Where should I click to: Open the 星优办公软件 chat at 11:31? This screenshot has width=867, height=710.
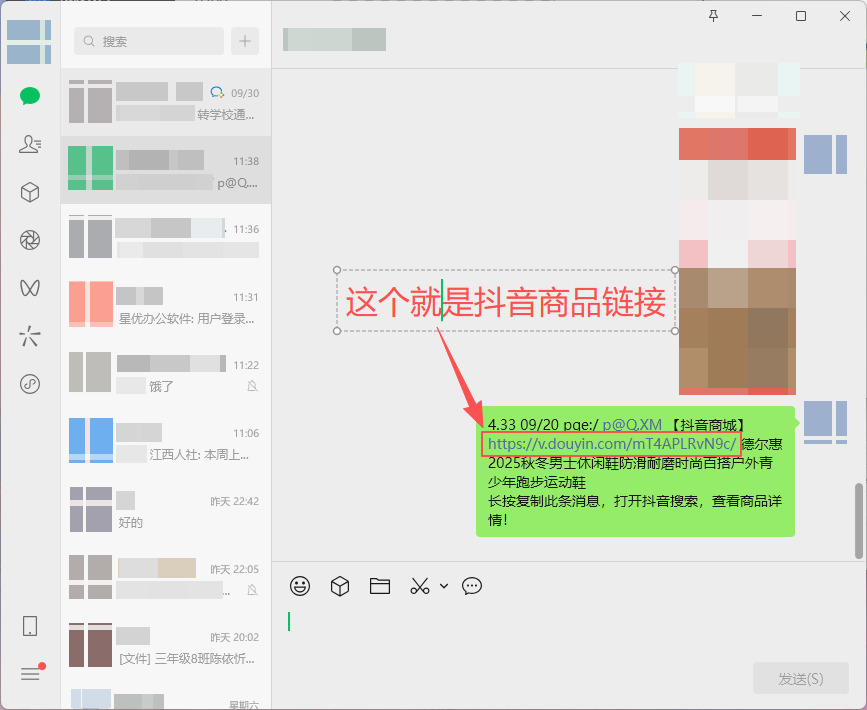[165, 306]
